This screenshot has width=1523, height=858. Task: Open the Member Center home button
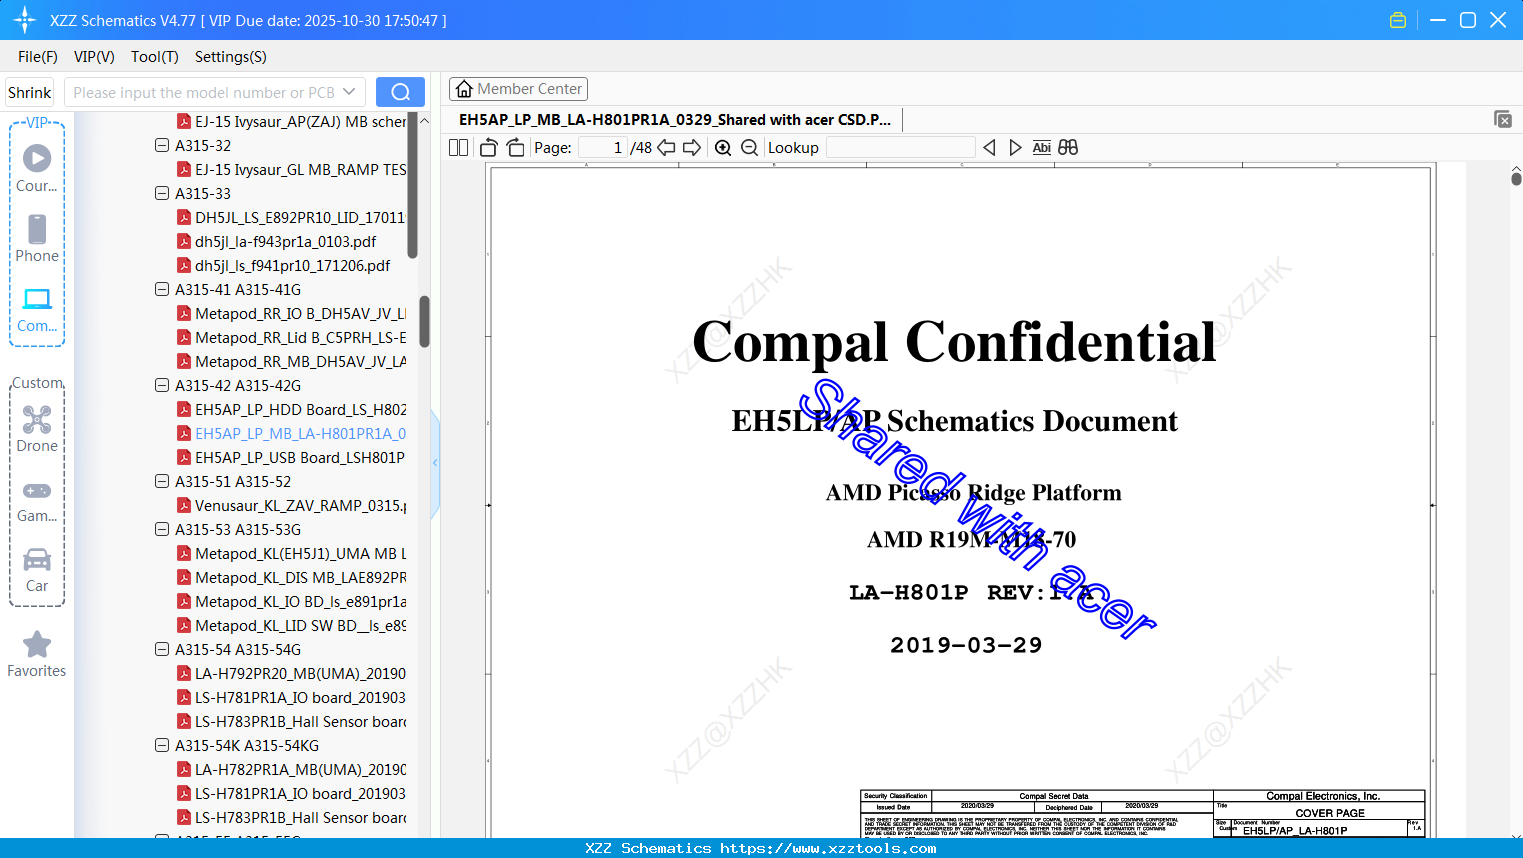tap(518, 89)
